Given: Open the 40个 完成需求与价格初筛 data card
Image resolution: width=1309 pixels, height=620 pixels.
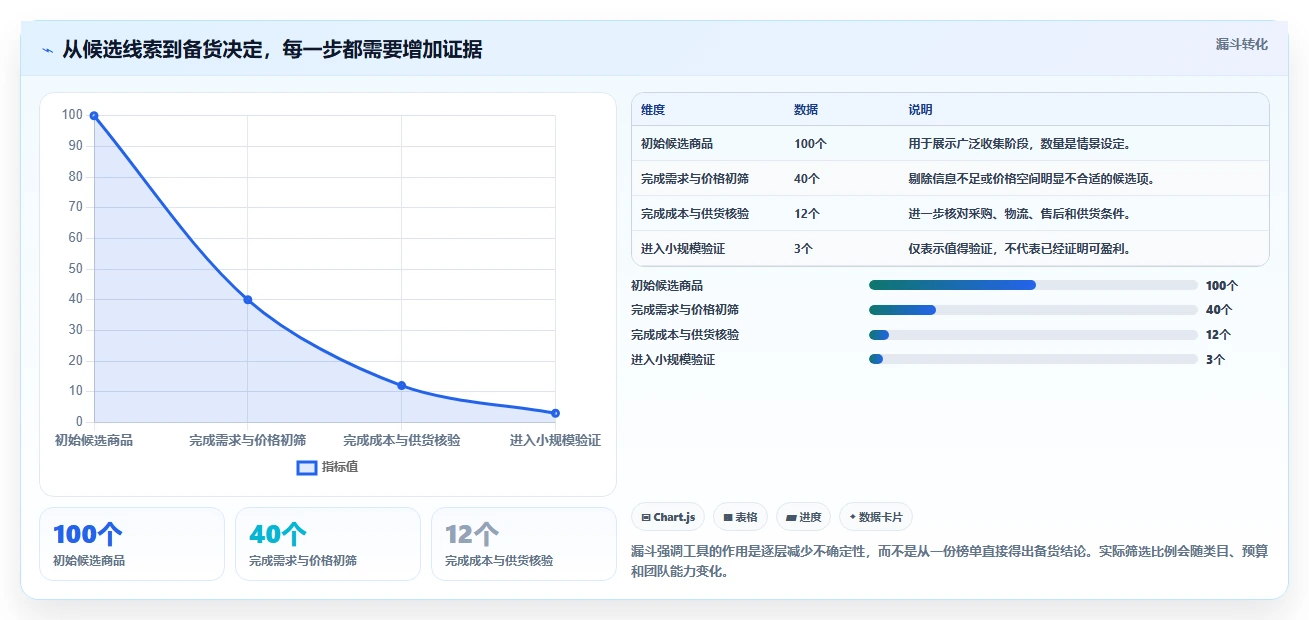Looking at the screenshot, I should click(x=328, y=544).
